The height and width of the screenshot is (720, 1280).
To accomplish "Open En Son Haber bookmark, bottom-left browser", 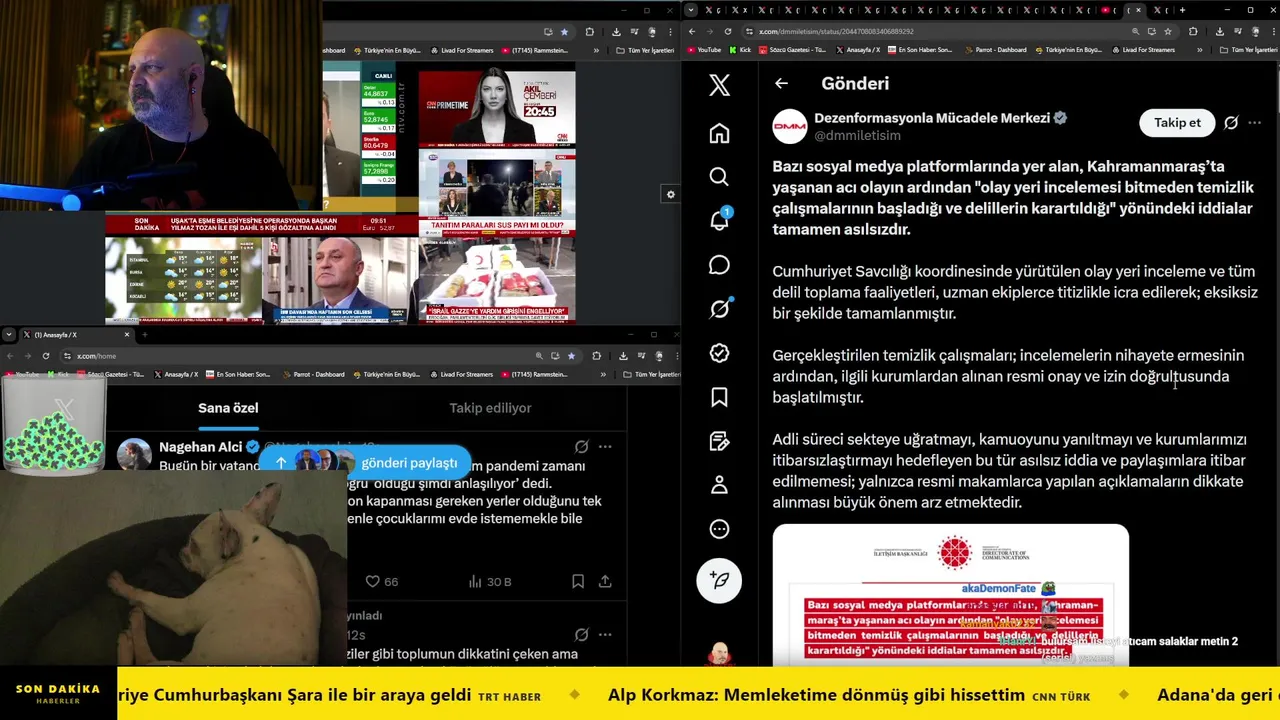I will point(238,374).
